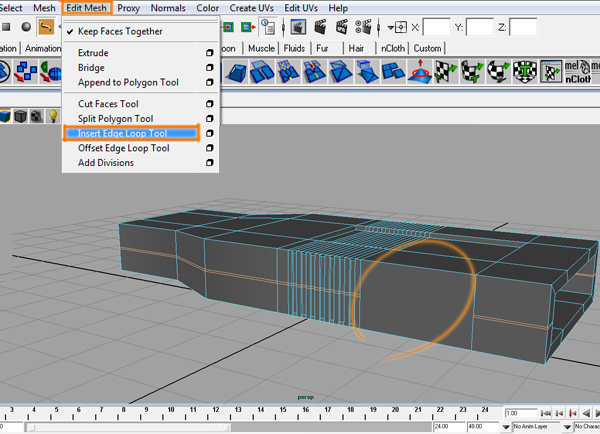Open the Edit UVs menu
This screenshot has height=434, width=600.
(x=301, y=8)
